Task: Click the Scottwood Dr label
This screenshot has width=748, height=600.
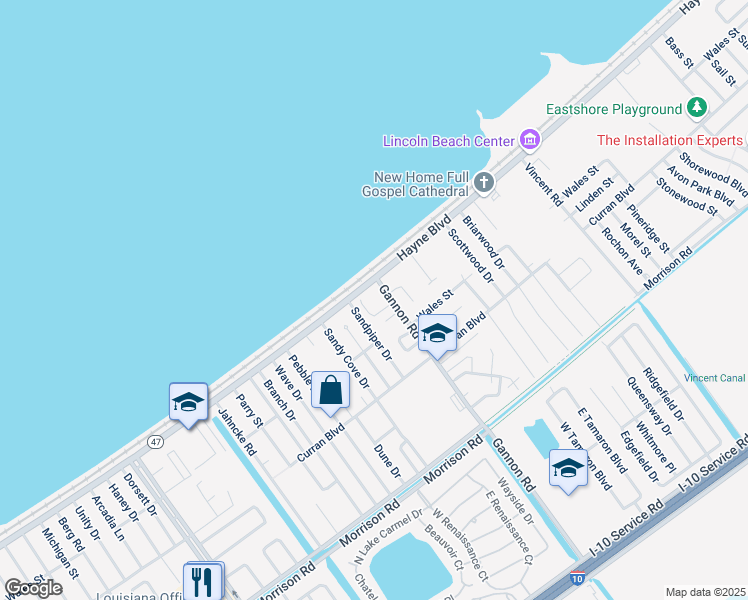Action: pos(470,256)
